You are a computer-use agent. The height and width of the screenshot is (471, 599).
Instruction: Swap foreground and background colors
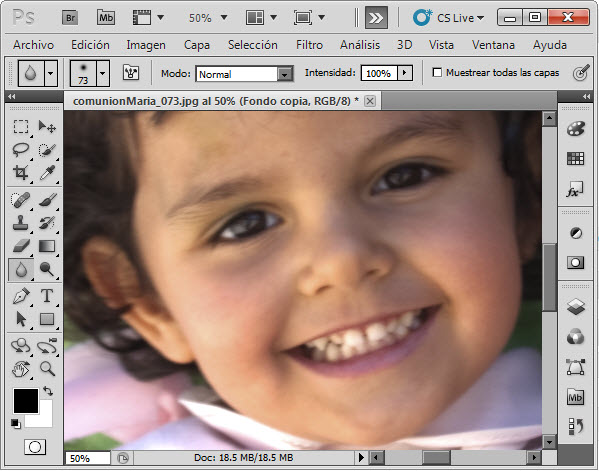48,391
